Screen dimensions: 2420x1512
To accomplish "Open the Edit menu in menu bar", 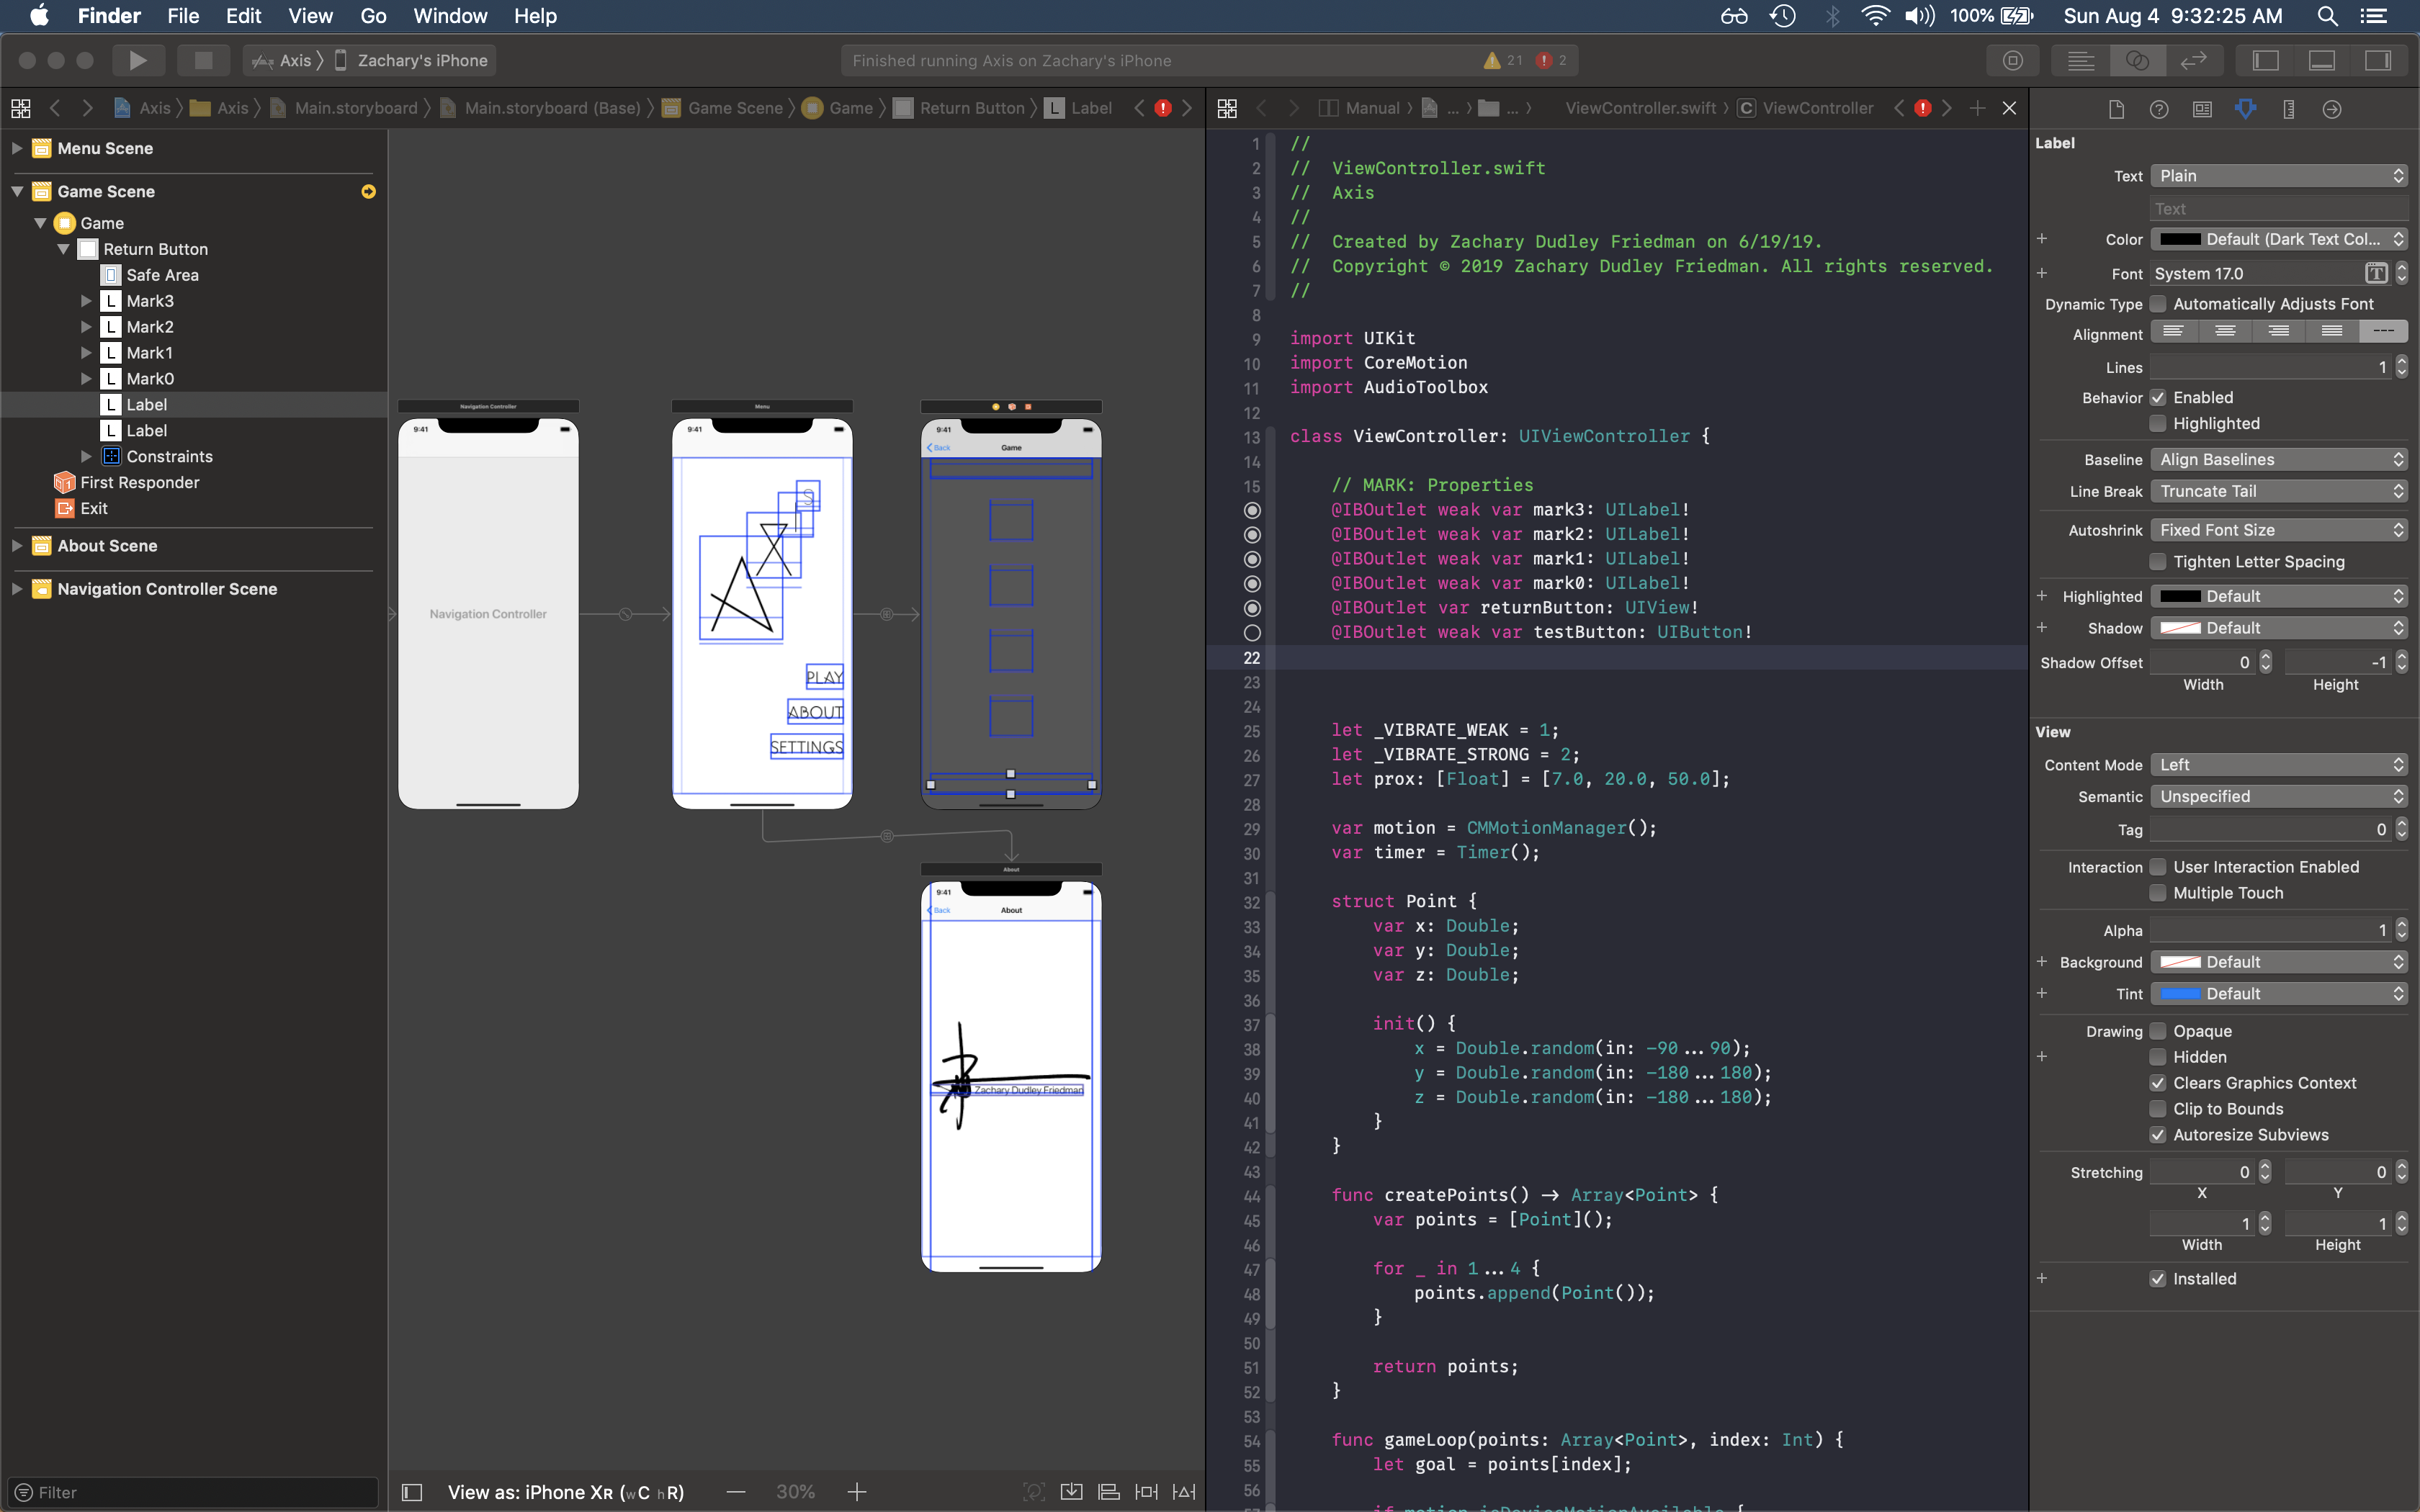I will click(243, 16).
